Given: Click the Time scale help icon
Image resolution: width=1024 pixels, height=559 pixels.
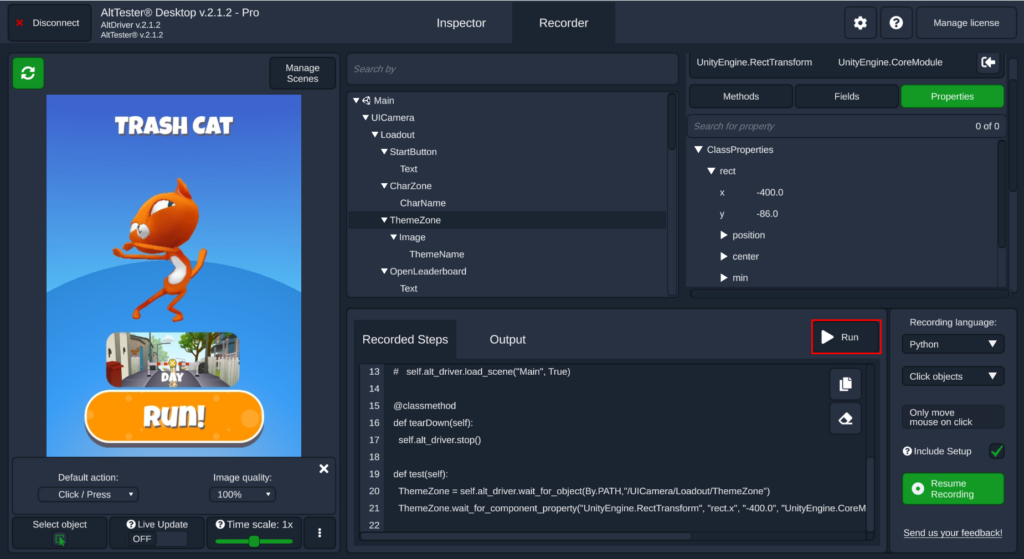Looking at the screenshot, I should (x=220, y=524).
